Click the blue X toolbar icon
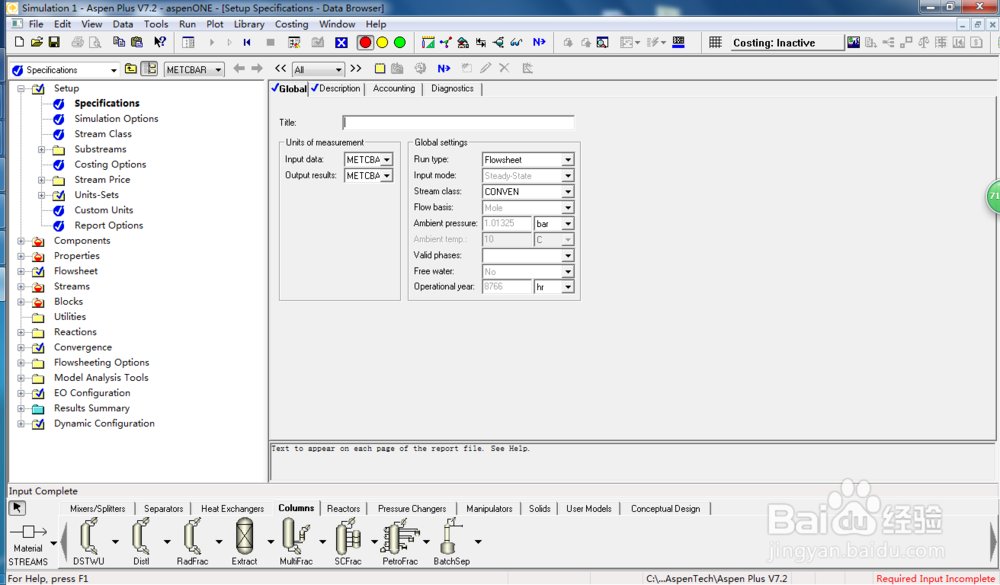Viewport: 1000px width, 585px height. coord(341,42)
